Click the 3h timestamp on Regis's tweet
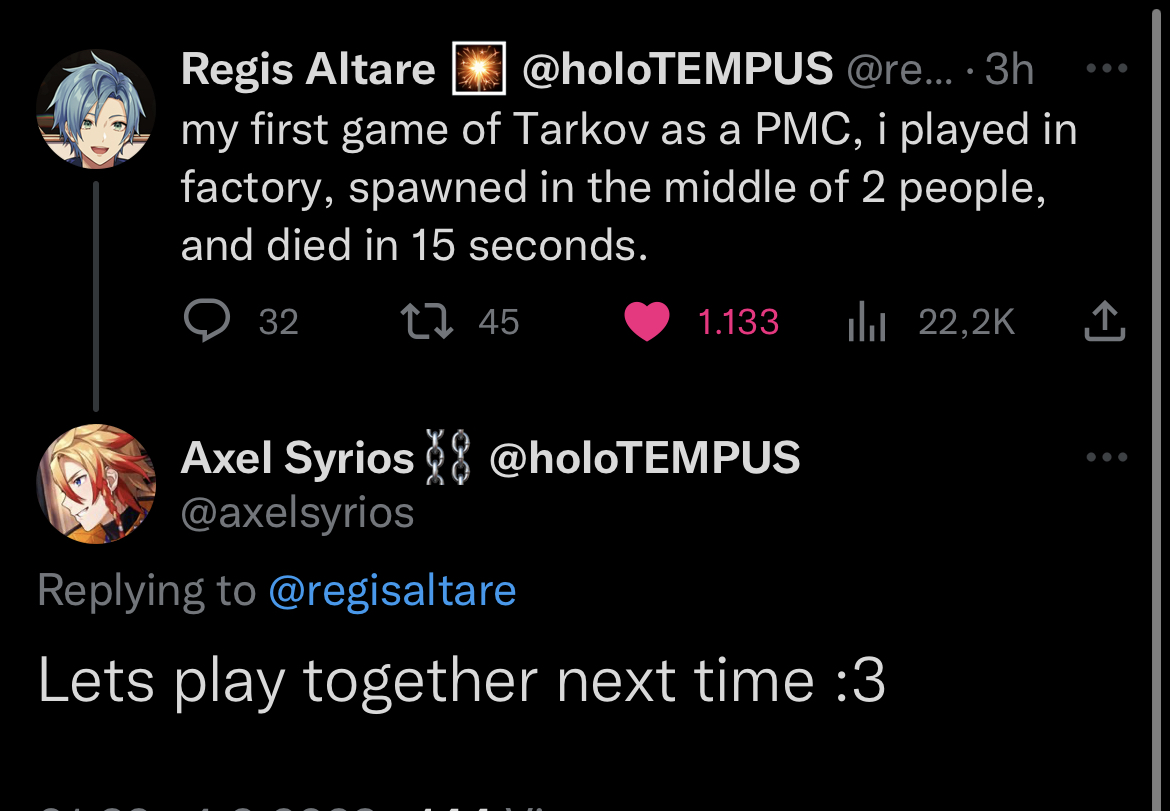 pyautogui.click(x=1009, y=70)
